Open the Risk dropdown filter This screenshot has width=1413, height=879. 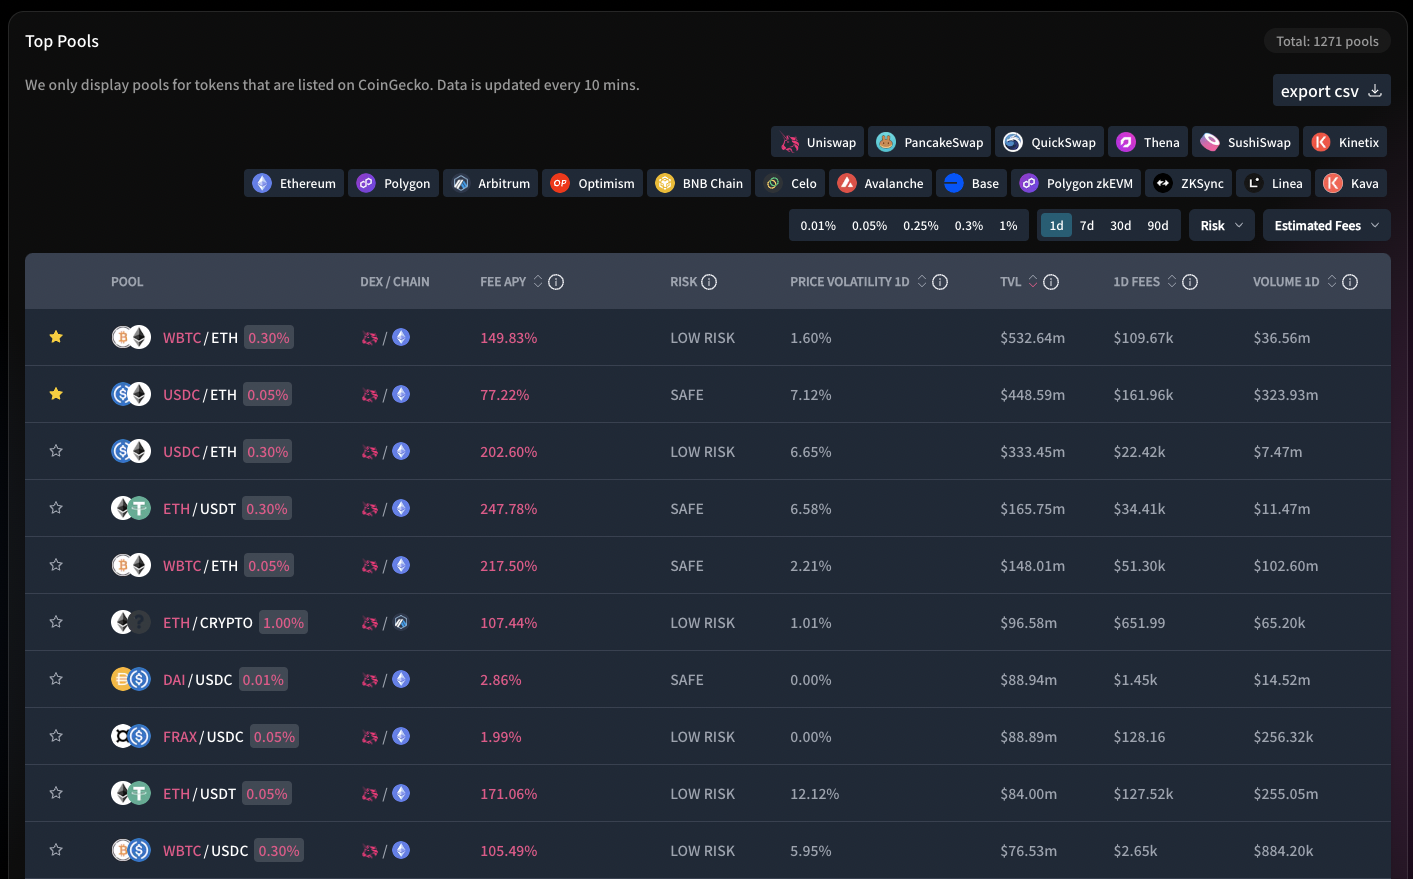point(1222,226)
